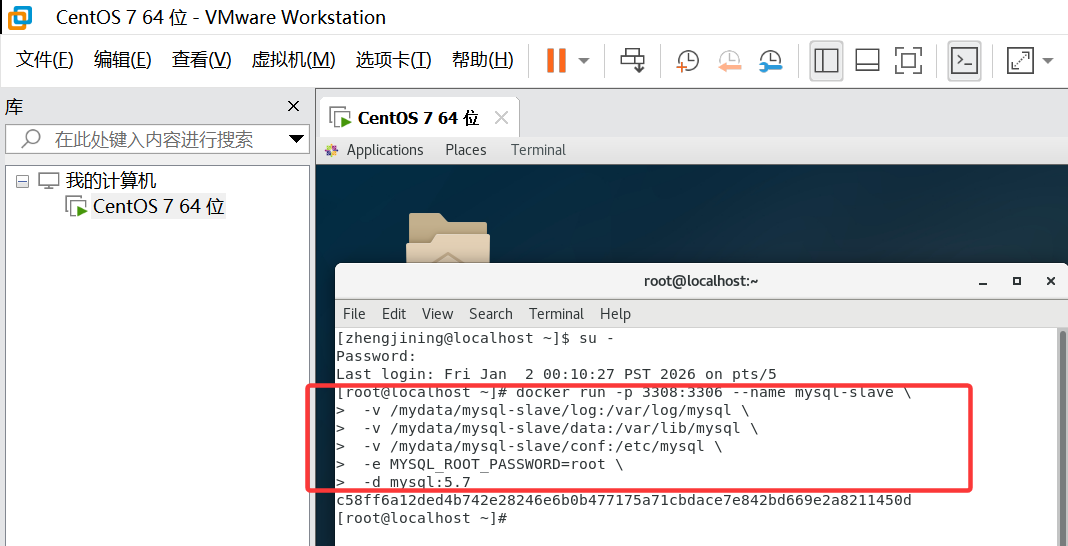
Task: Minimize the root@localhost terminal window
Action: (x=983, y=281)
